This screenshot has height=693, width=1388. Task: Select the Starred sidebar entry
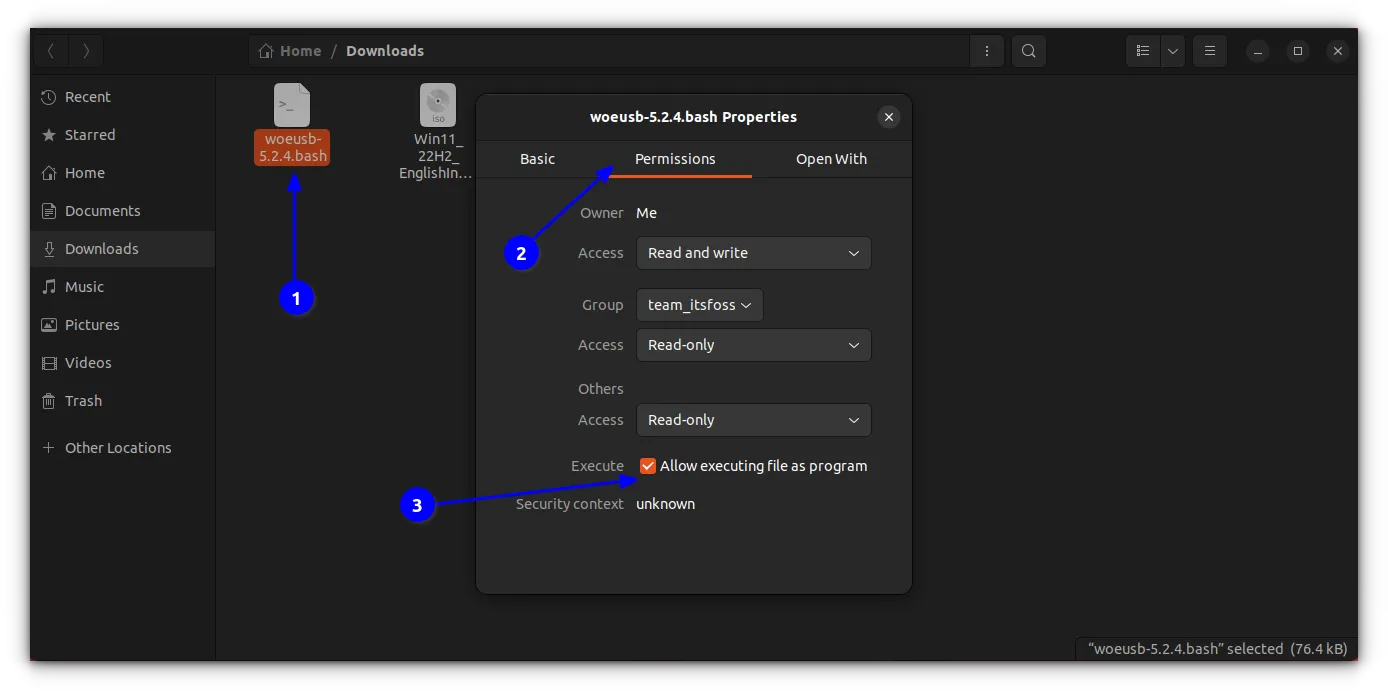click(x=89, y=135)
